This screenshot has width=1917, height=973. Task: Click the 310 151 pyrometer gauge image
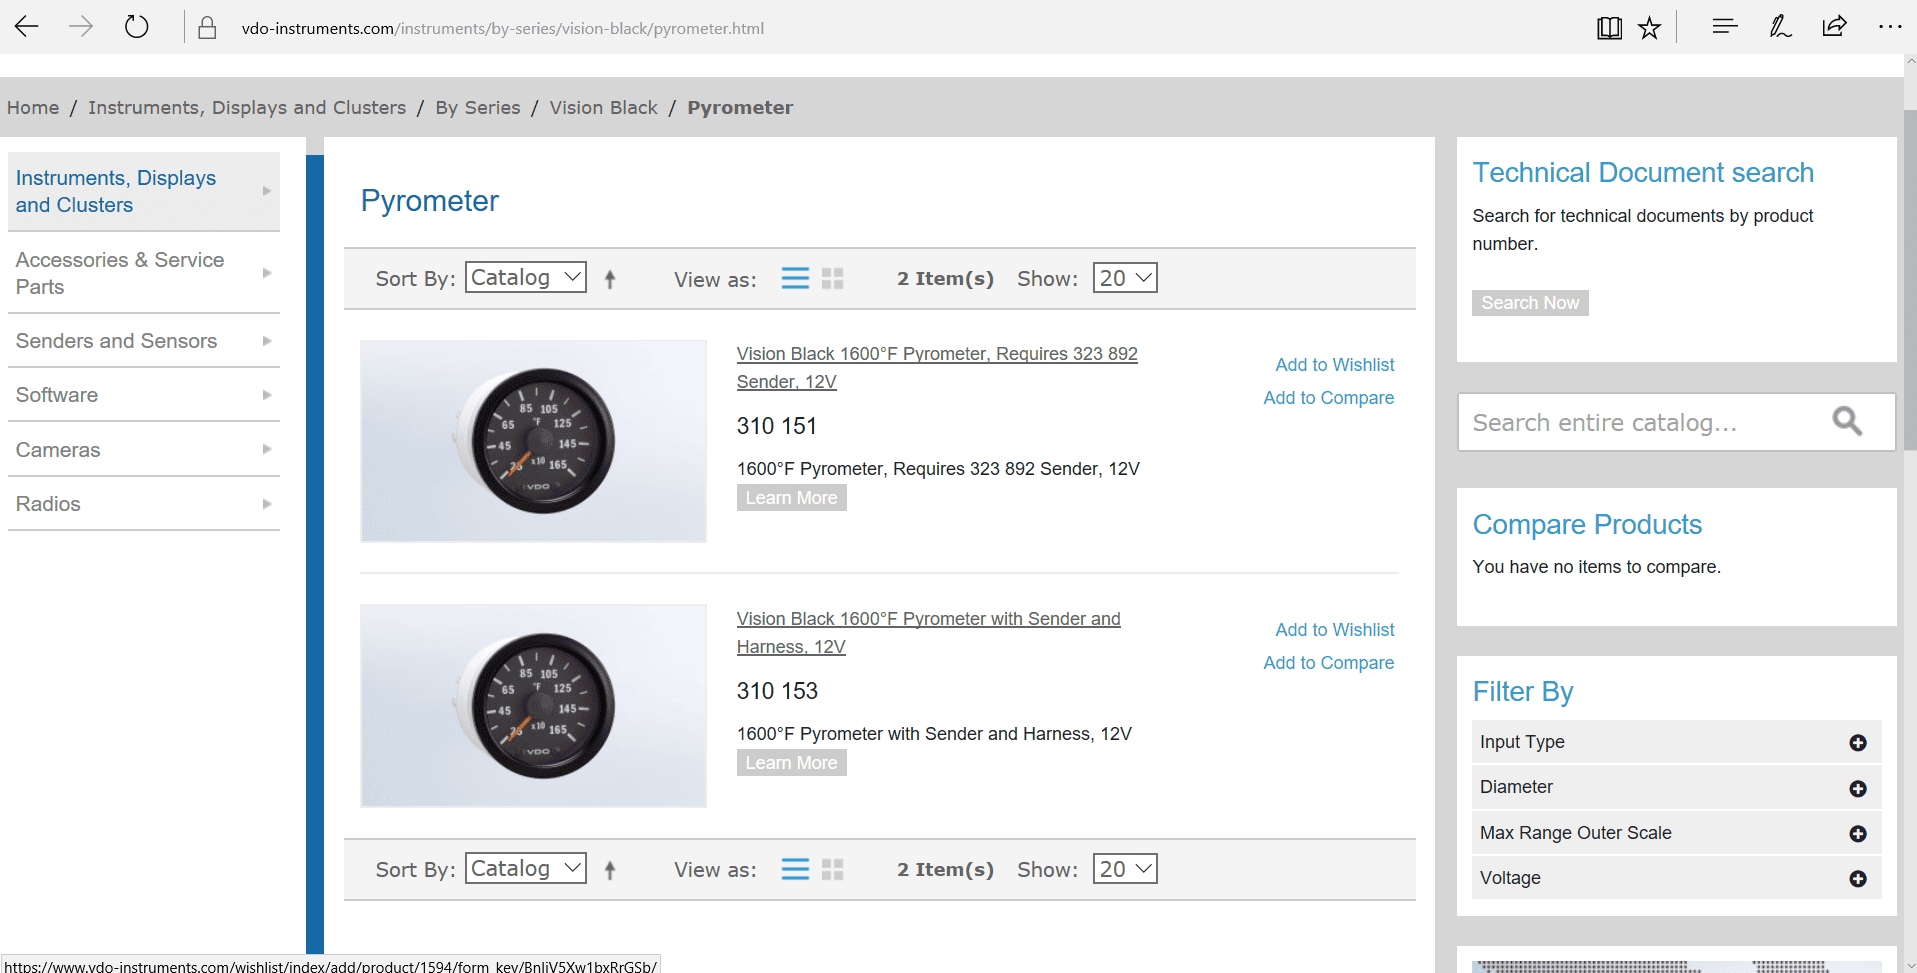(533, 441)
